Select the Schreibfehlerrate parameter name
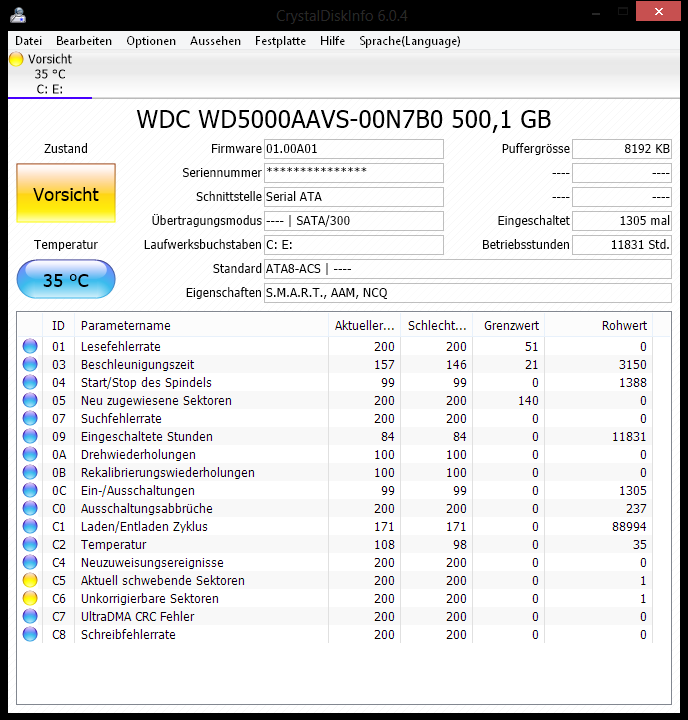The height and width of the screenshot is (720, 688). tap(128, 635)
